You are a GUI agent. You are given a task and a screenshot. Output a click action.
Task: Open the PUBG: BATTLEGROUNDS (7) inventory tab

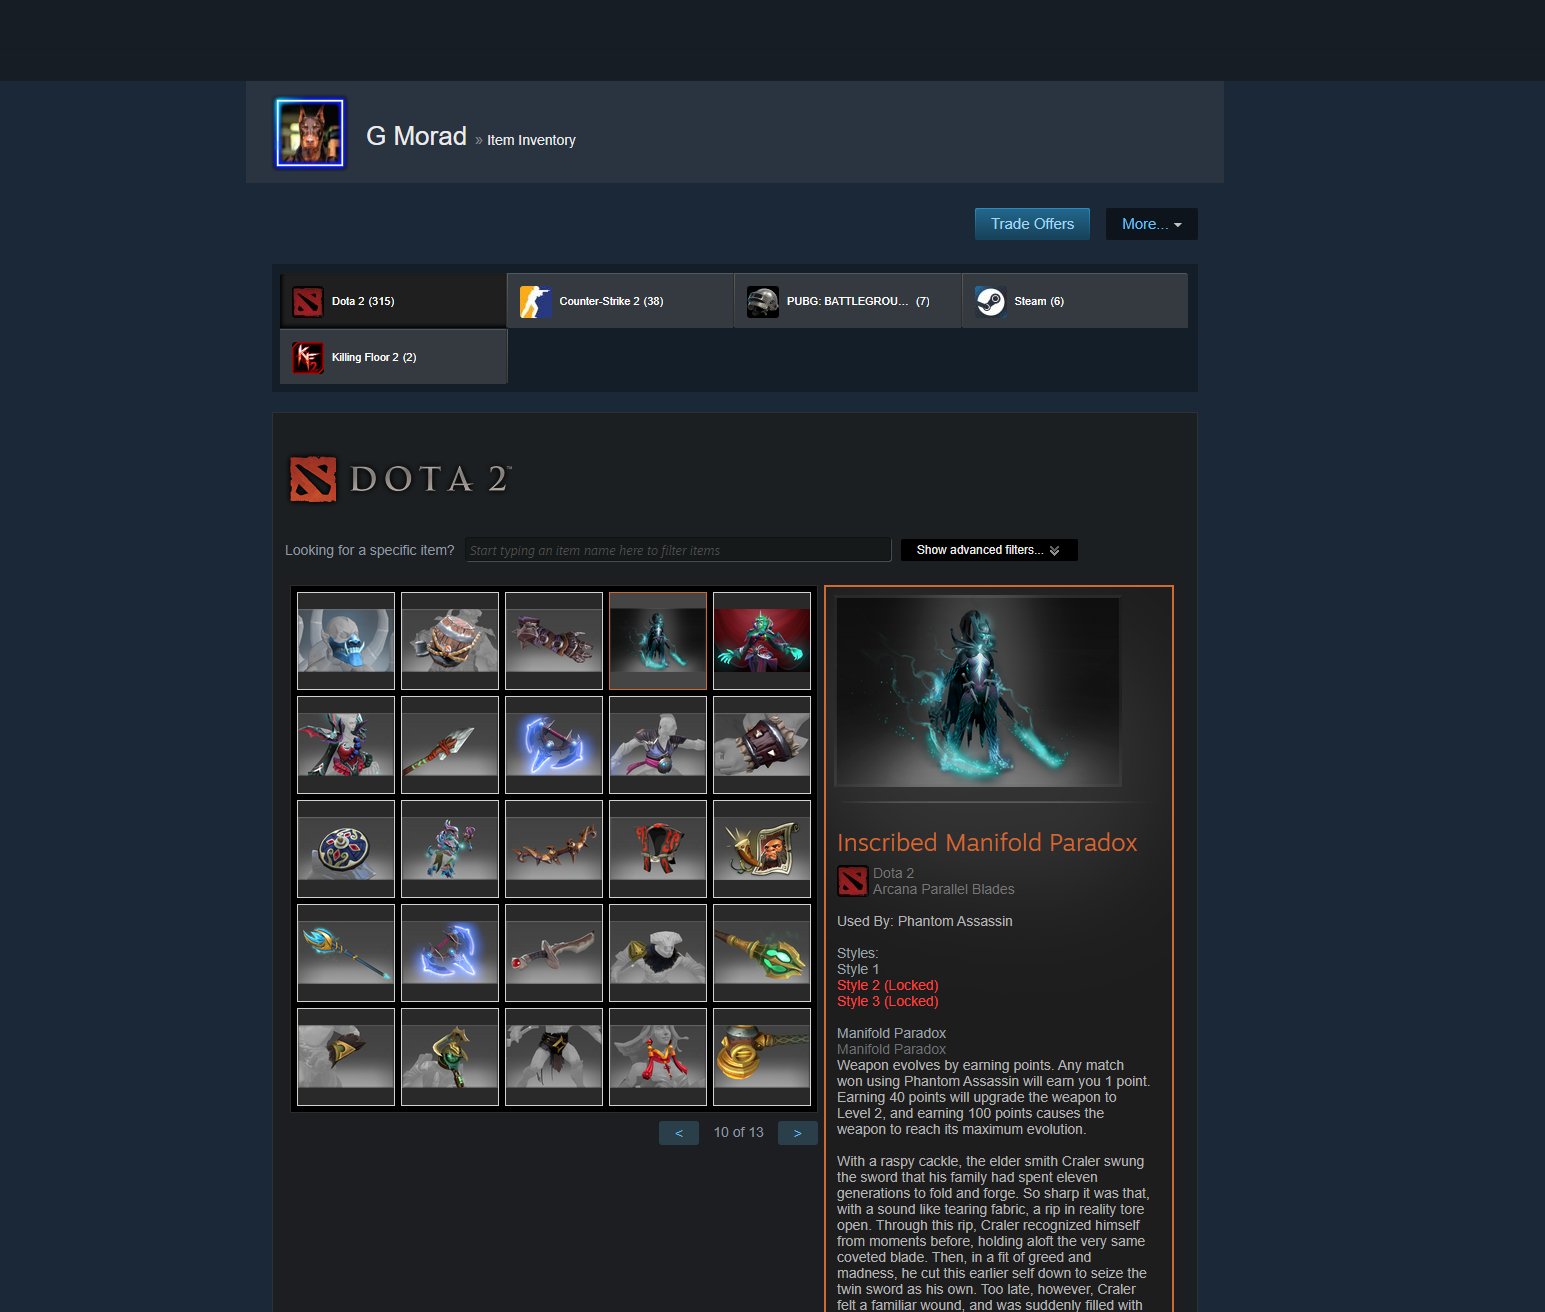click(x=848, y=301)
